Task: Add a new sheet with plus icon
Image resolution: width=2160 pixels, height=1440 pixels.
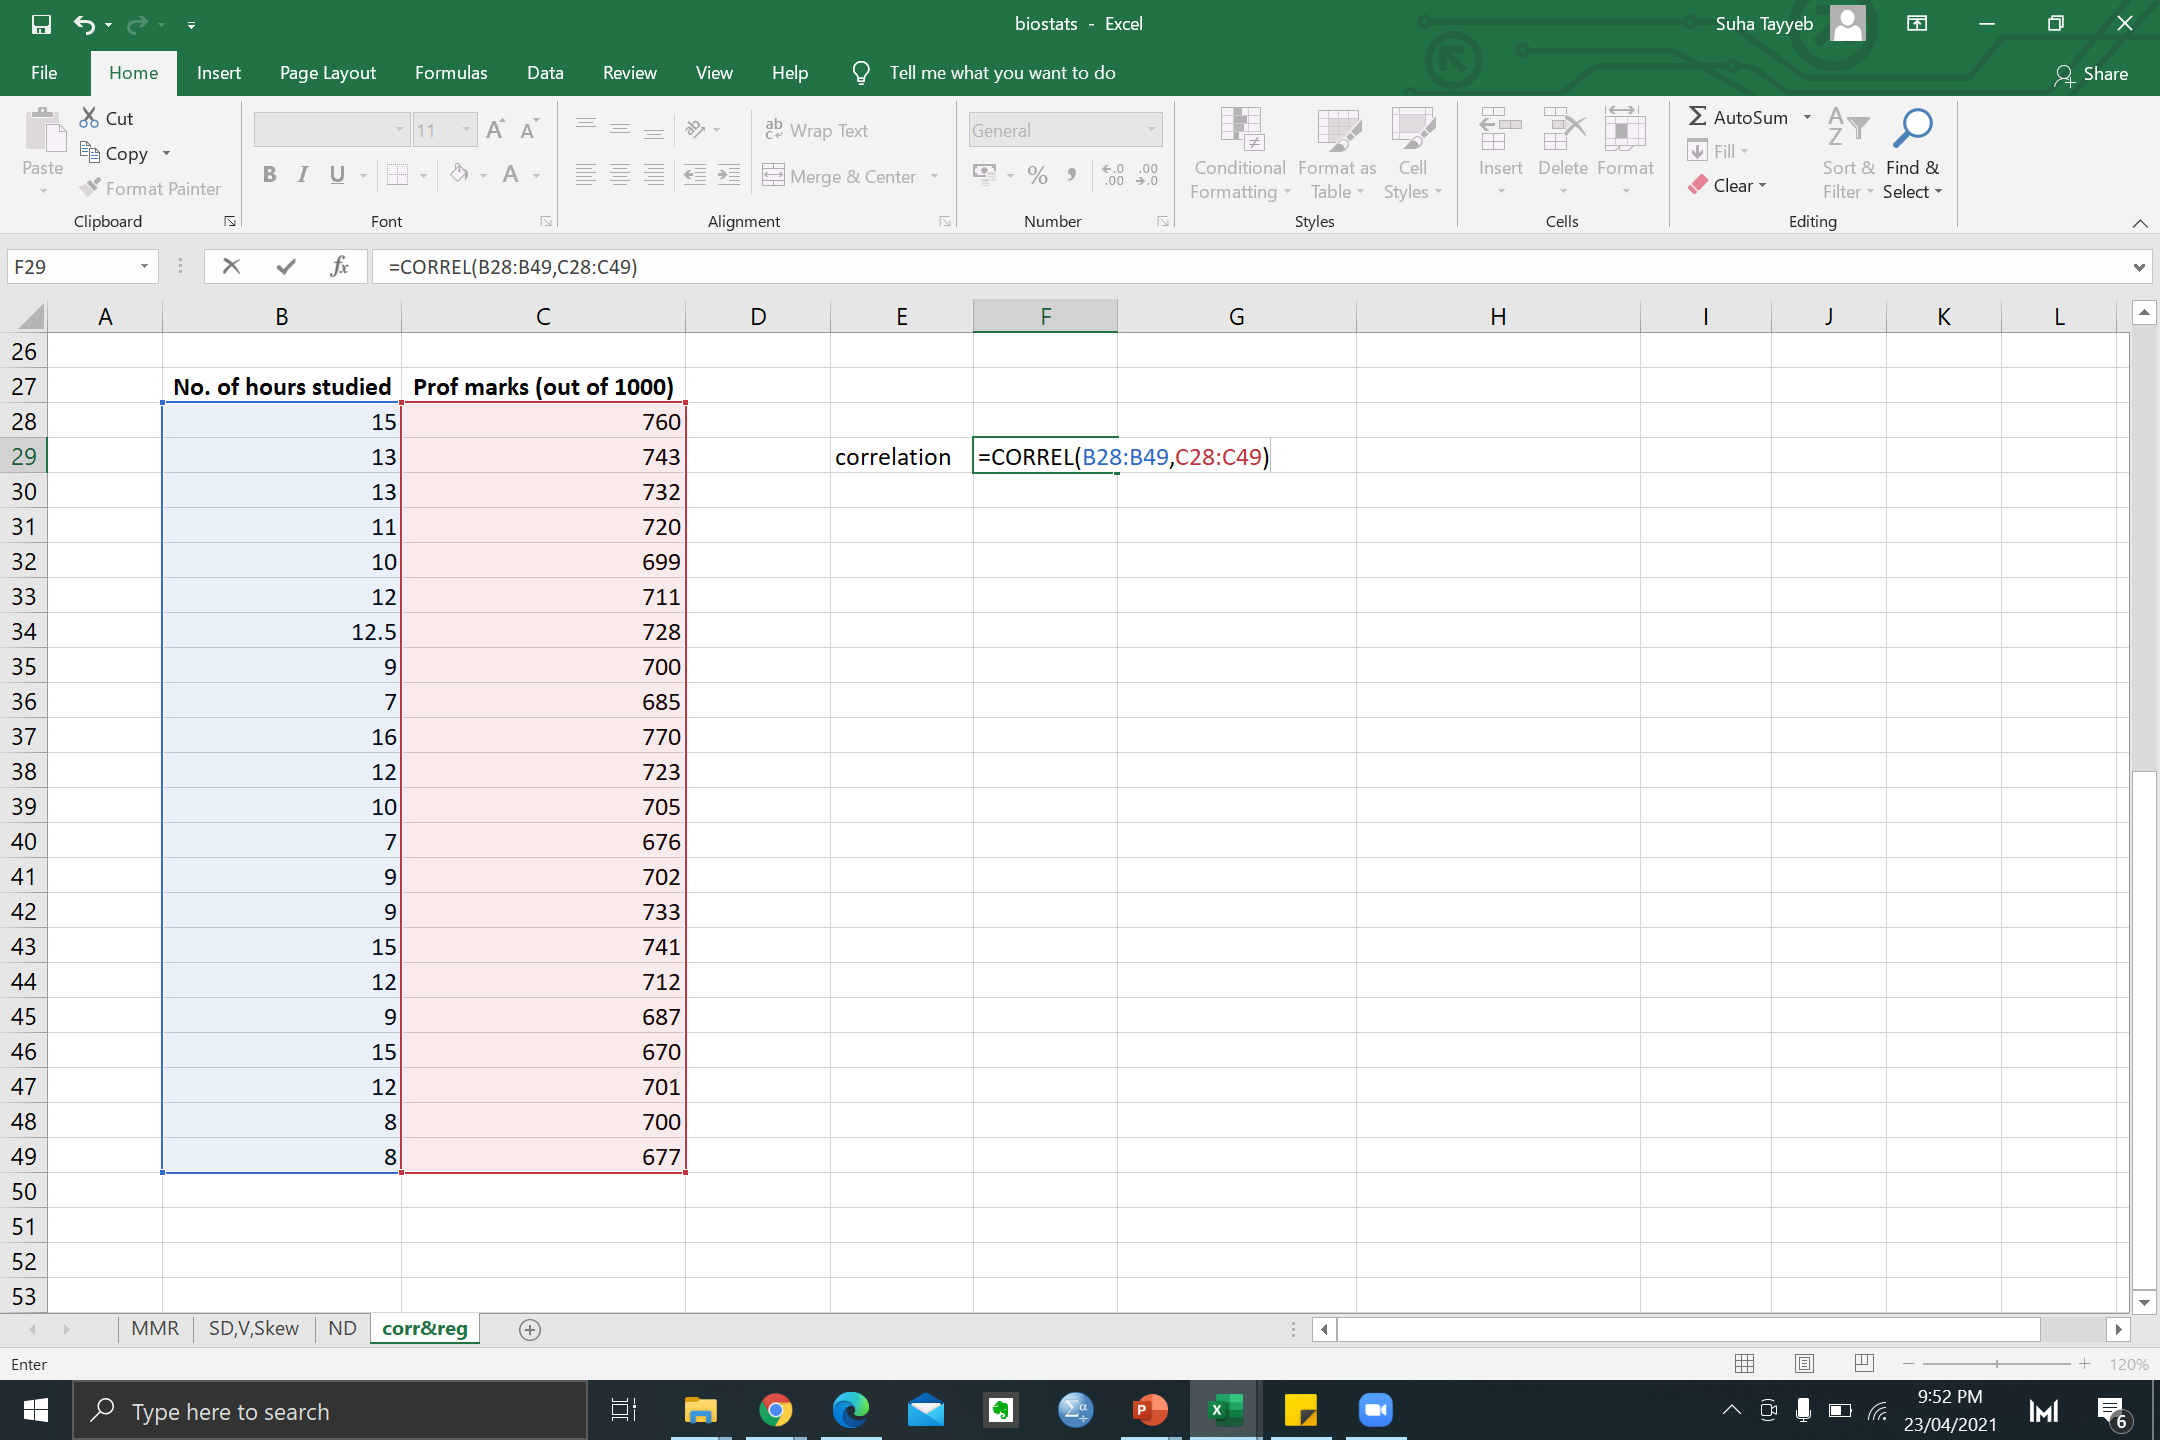Action: pyautogui.click(x=530, y=1329)
